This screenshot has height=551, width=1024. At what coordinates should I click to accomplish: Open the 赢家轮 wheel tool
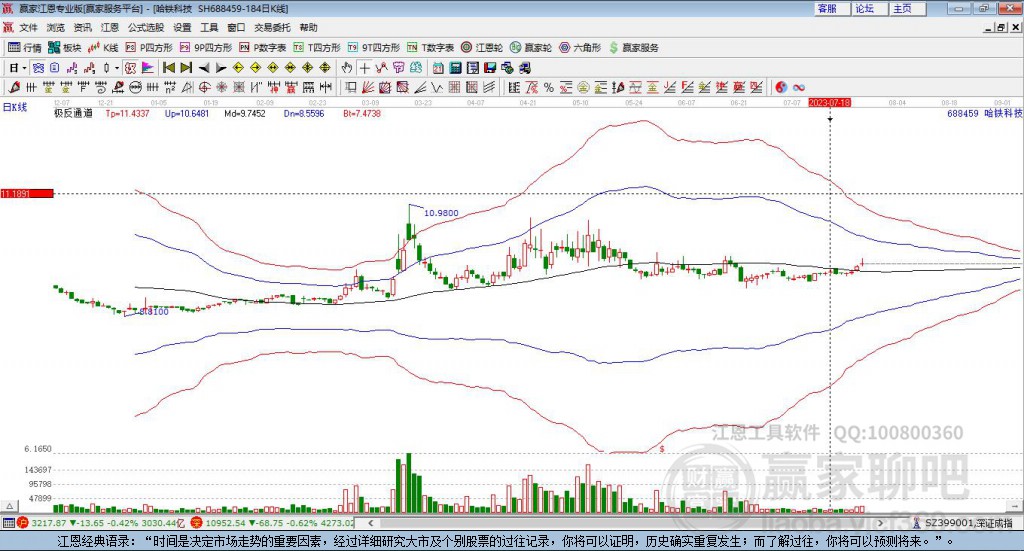(531, 48)
